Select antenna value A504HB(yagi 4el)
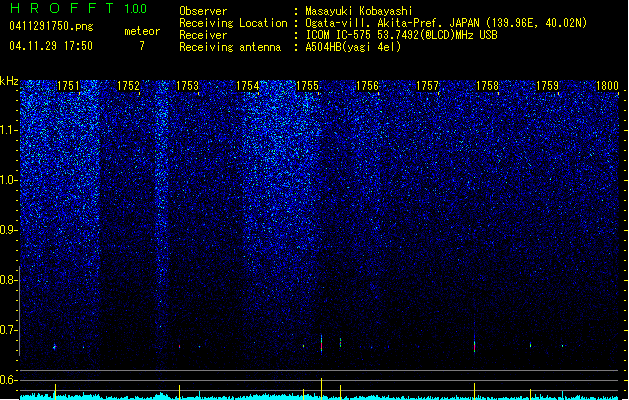The image size is (629, 400). (353, 47)
